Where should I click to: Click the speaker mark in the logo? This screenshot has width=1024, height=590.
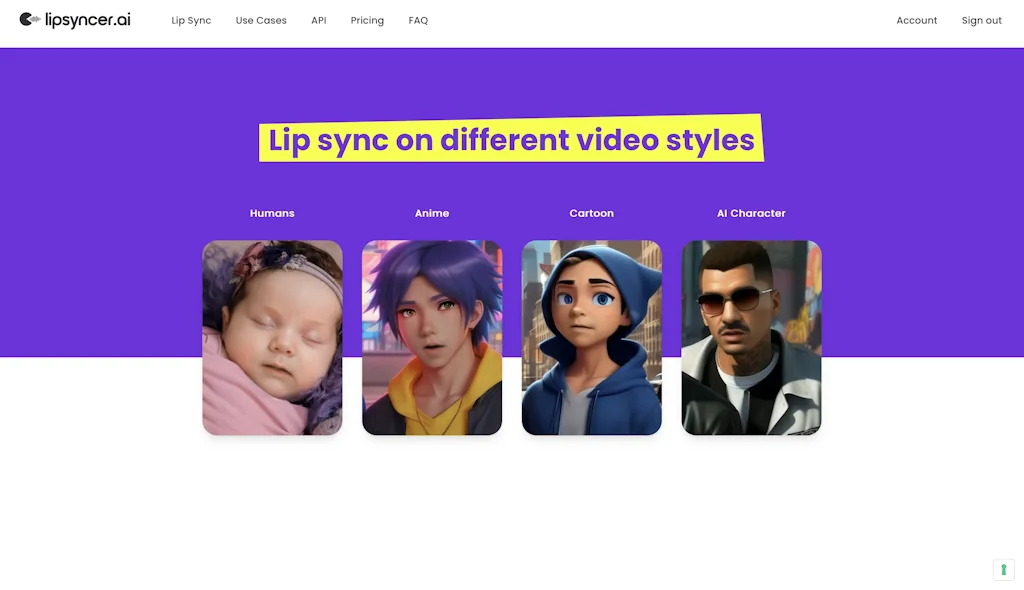31,17
